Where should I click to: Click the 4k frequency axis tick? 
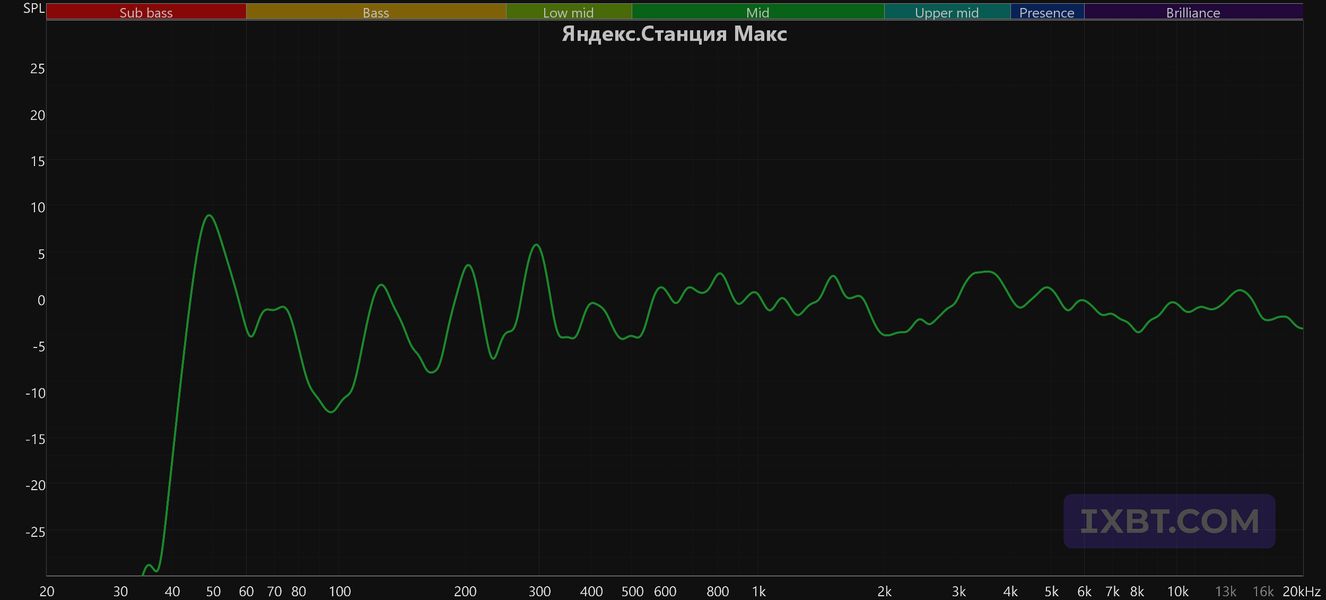[x=1010, y=591]
